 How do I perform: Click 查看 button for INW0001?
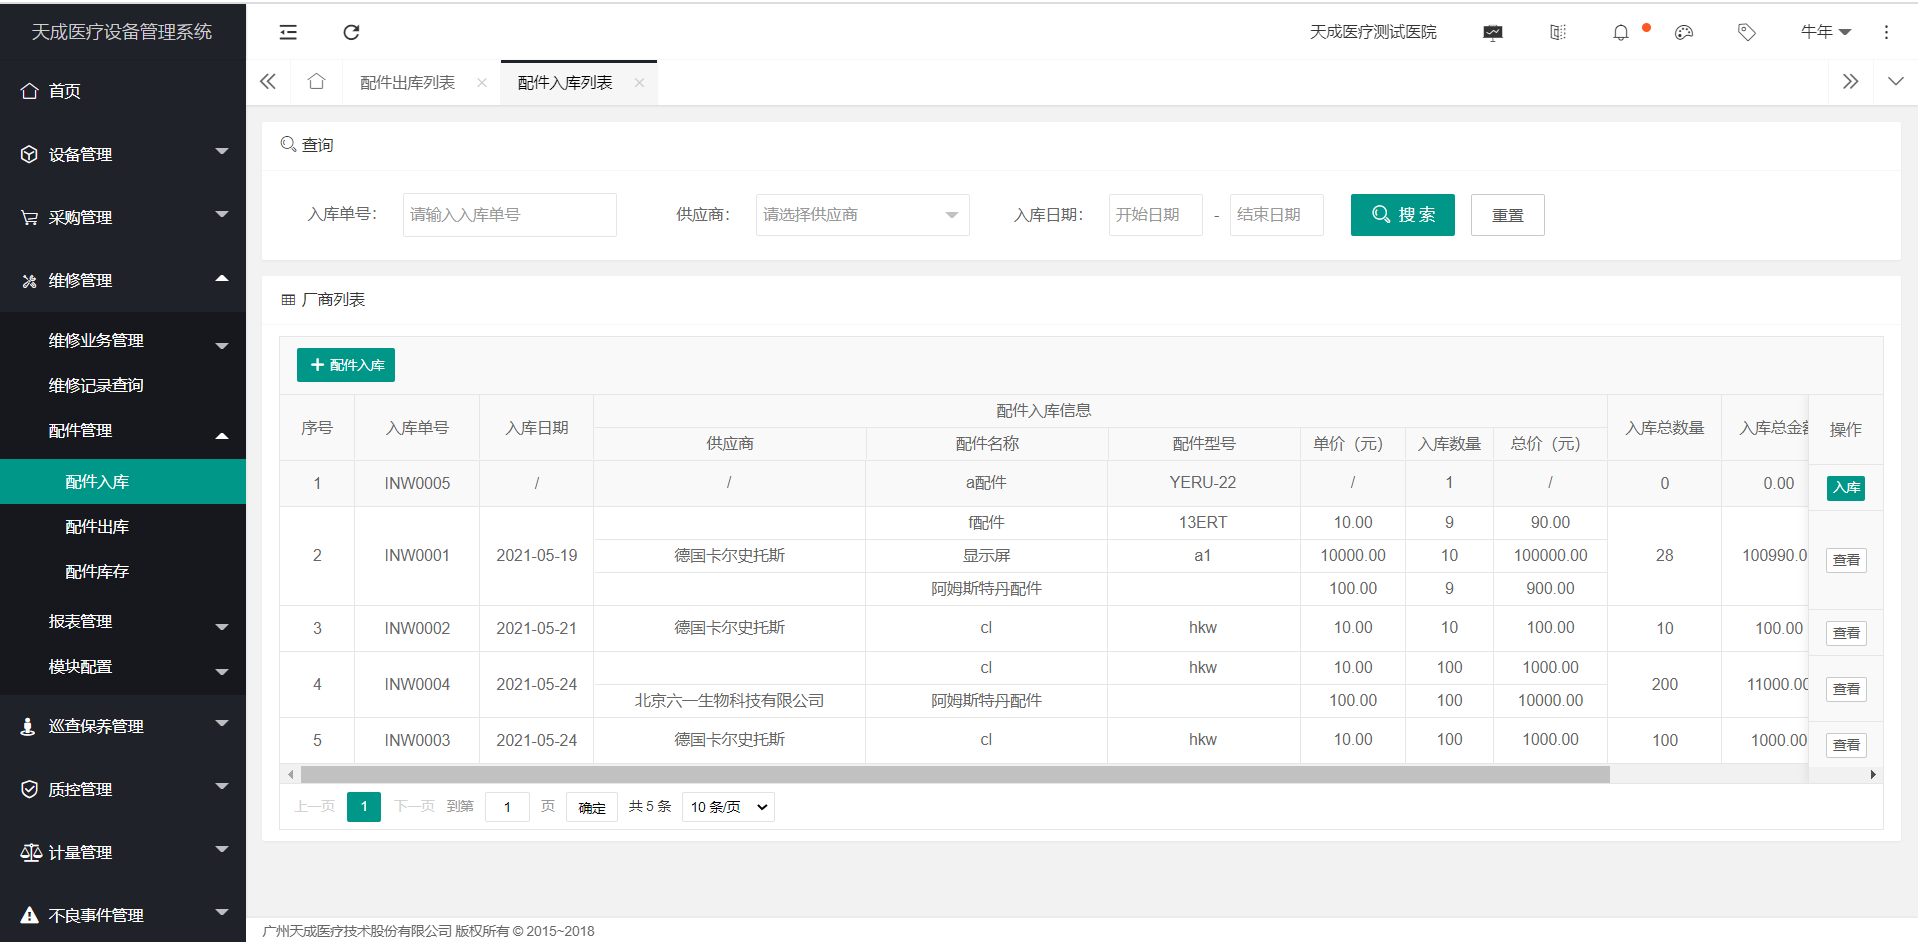click(x=1846, y=560)
